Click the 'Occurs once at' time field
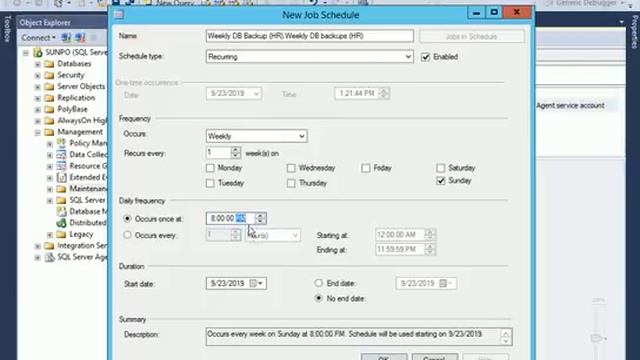This screenshot has width=640, height=360. click(236, 218)
